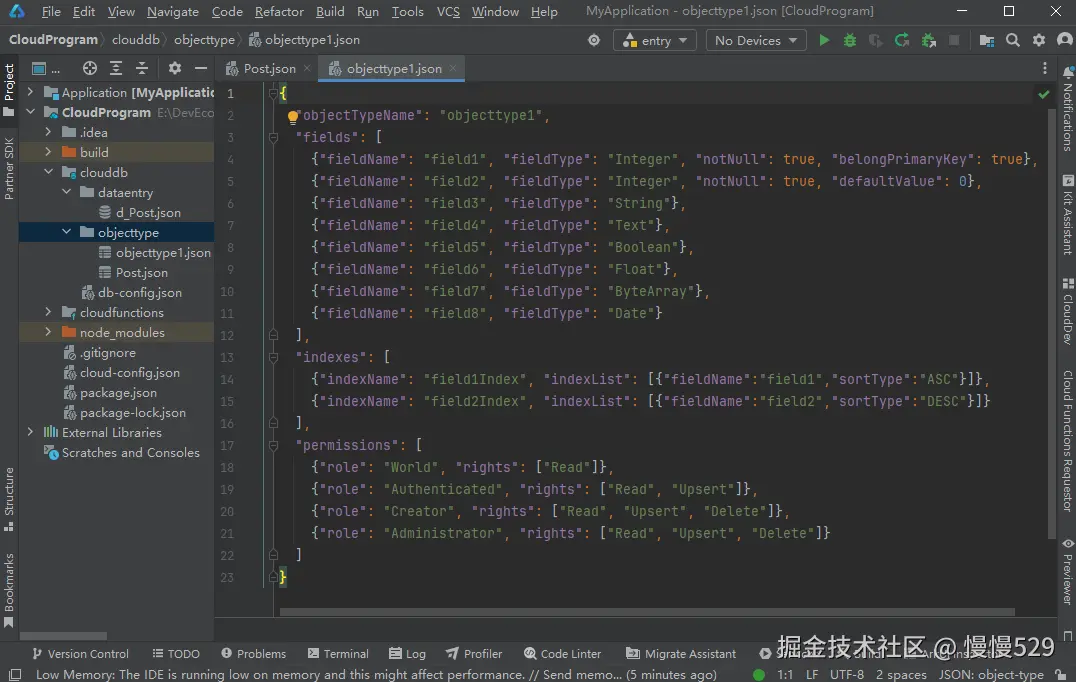
Task: Click the reload changes toolbar icon
Action: tap(902, 40)
